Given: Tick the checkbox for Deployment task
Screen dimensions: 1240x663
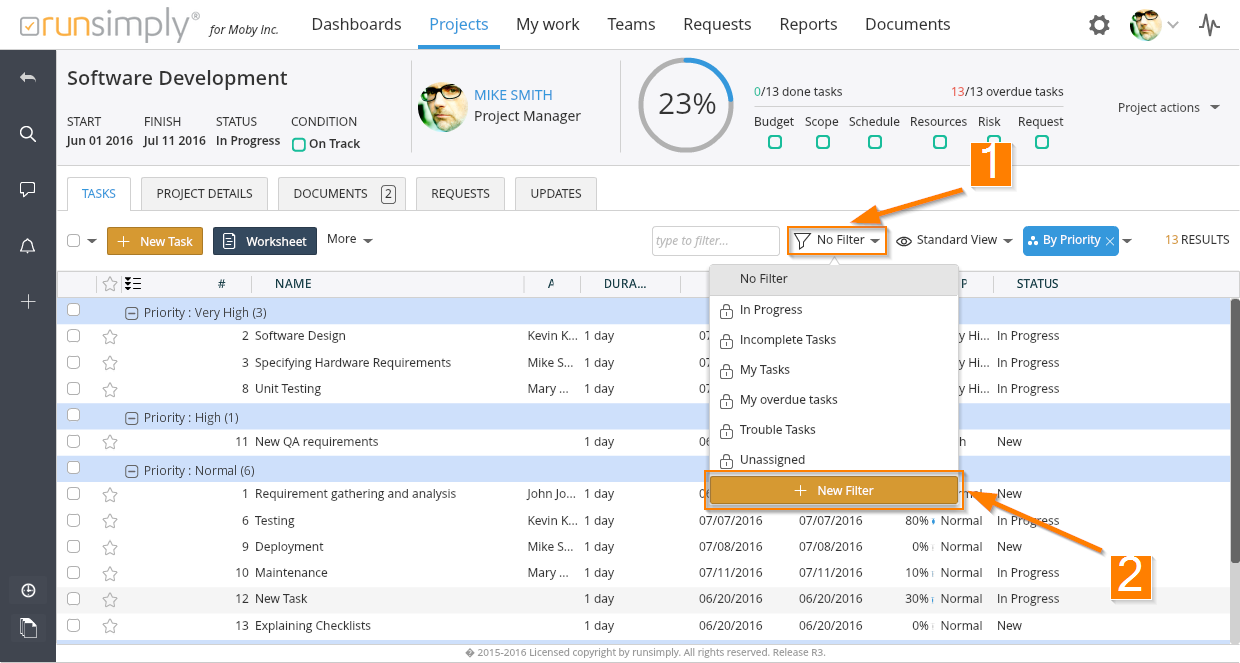Looking at the screenshot, I should pos(73,547).
